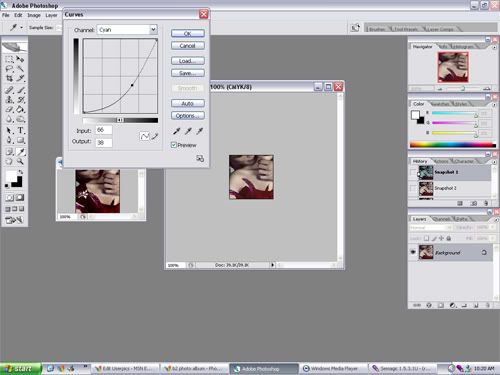Open the File menu

[x=6, y=15]
